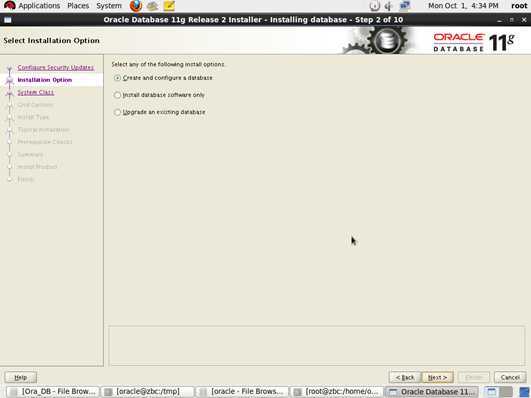Click the Cancel button
The width and height of the screenshot is (531, 398).
click(x=510, y=377)
